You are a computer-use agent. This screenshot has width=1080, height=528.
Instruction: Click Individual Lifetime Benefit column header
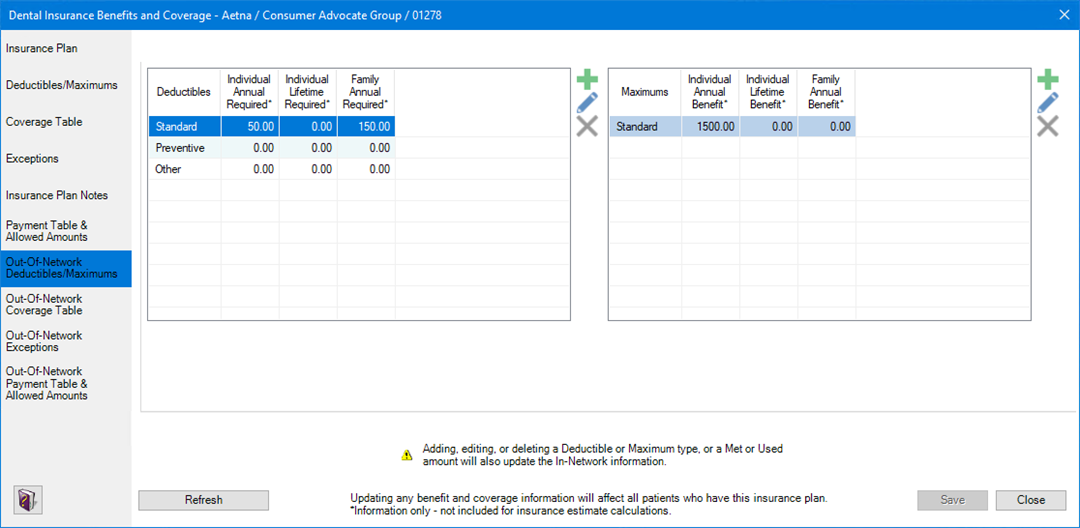[x=769, y=92]
